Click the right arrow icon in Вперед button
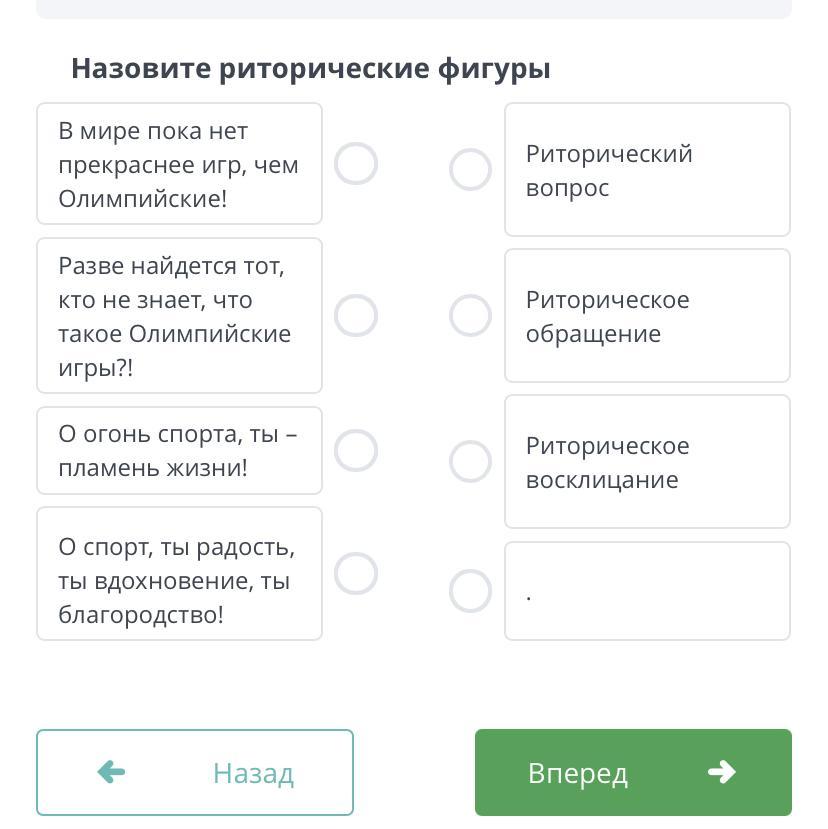This screenshot has height=829, width=828. pos(722,772)
